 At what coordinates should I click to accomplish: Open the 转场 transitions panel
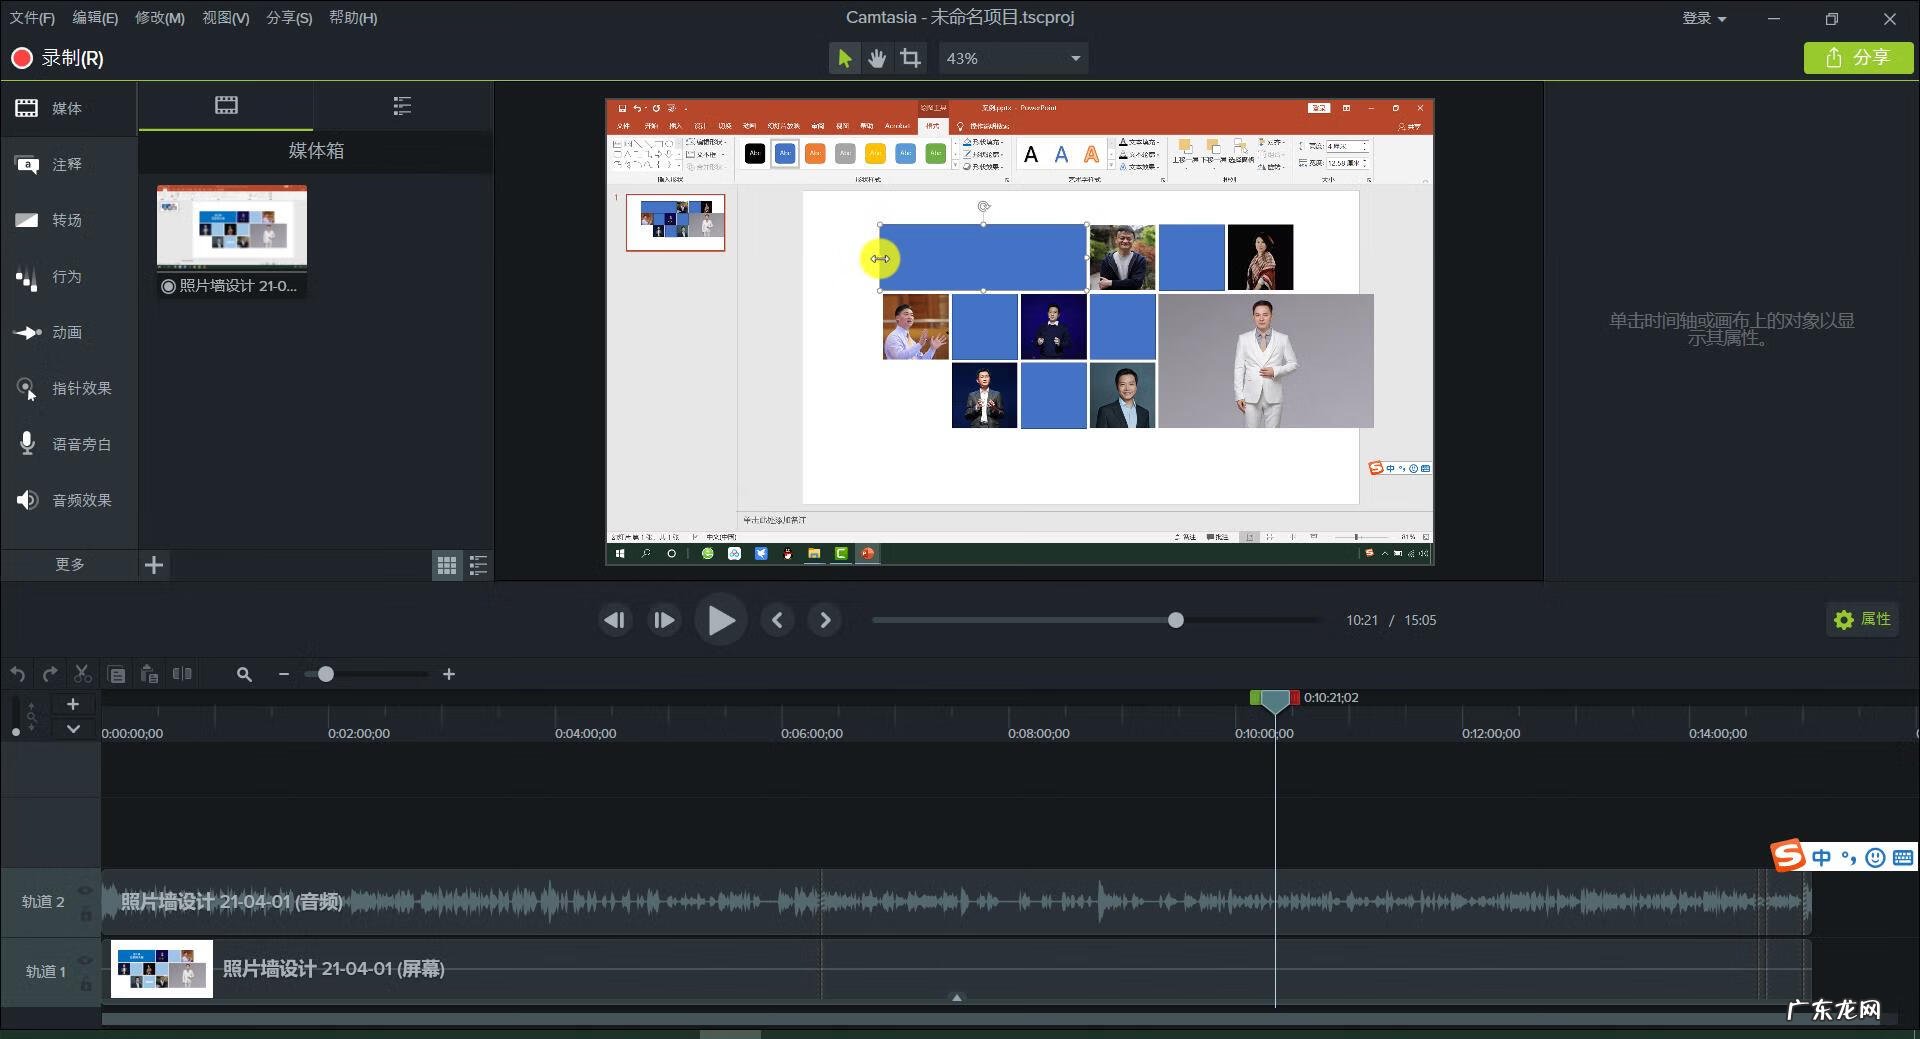point(68,220)
